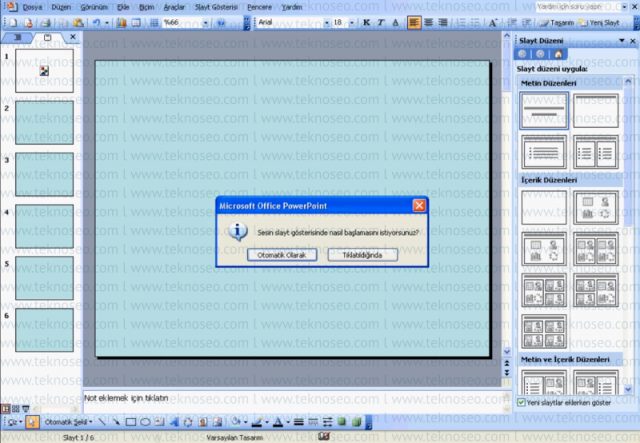Viewport: 640px width, 443px height.
Task: Toggle italic T formatting
Action: click(x=380, y=23)
